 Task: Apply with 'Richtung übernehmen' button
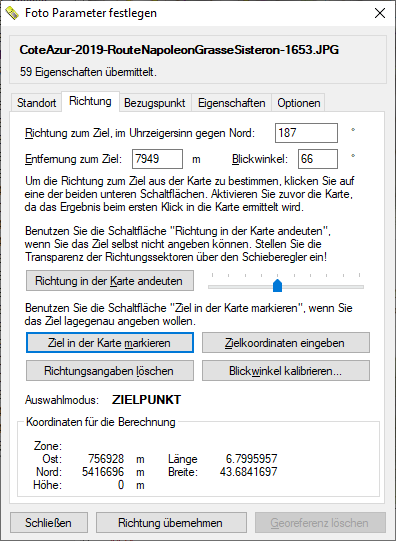(x=171, y=523)
